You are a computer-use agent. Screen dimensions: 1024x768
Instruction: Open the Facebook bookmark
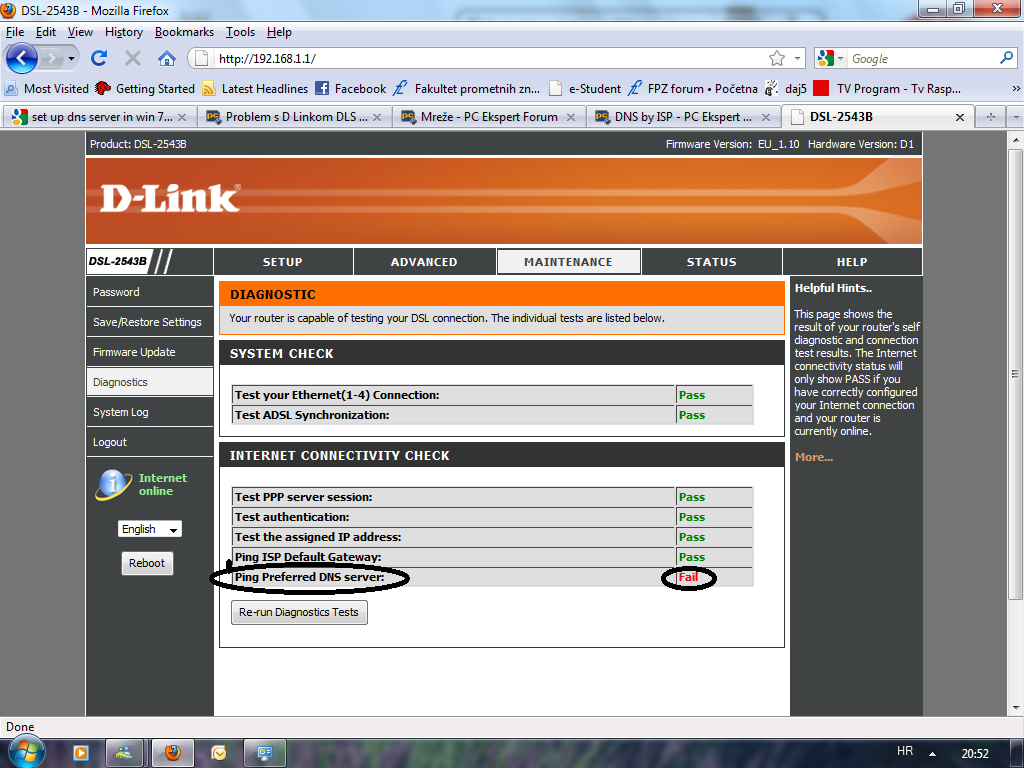click(350, 88)
